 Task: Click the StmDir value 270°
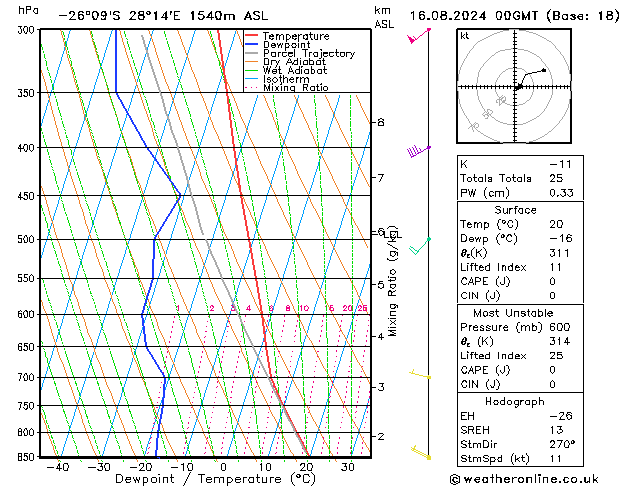562,444
